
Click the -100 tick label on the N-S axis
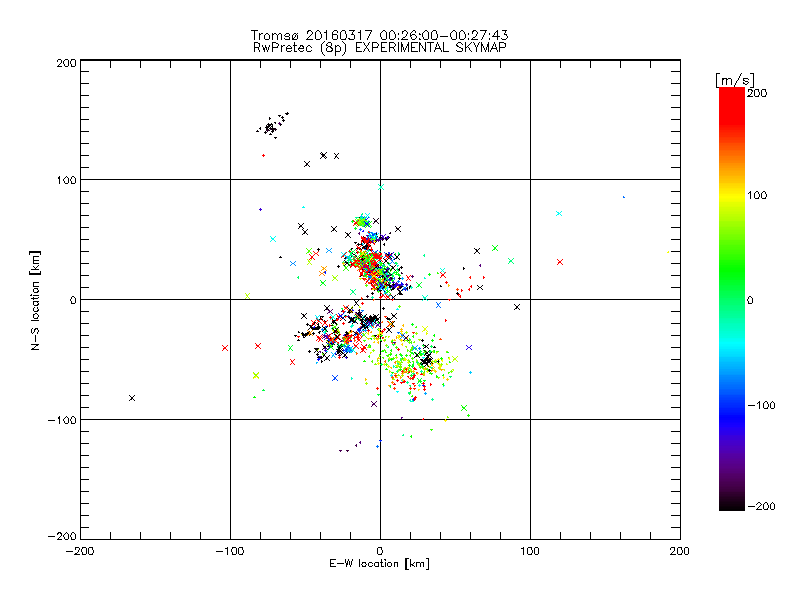[x=62, y=420]
